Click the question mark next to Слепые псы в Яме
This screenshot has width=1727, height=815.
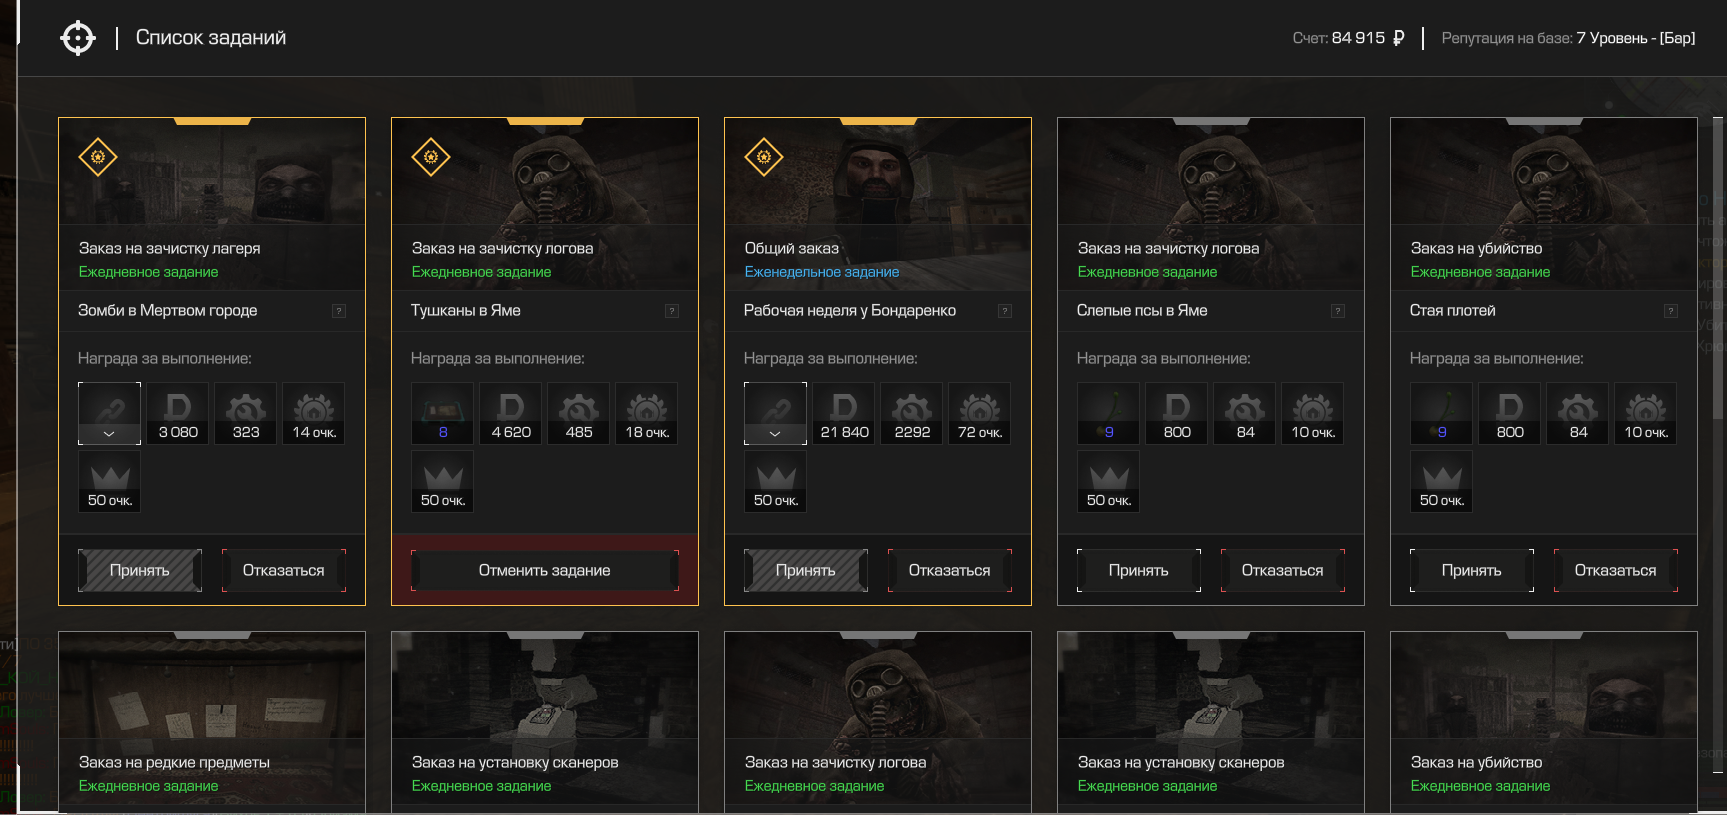coord(1337,311)
